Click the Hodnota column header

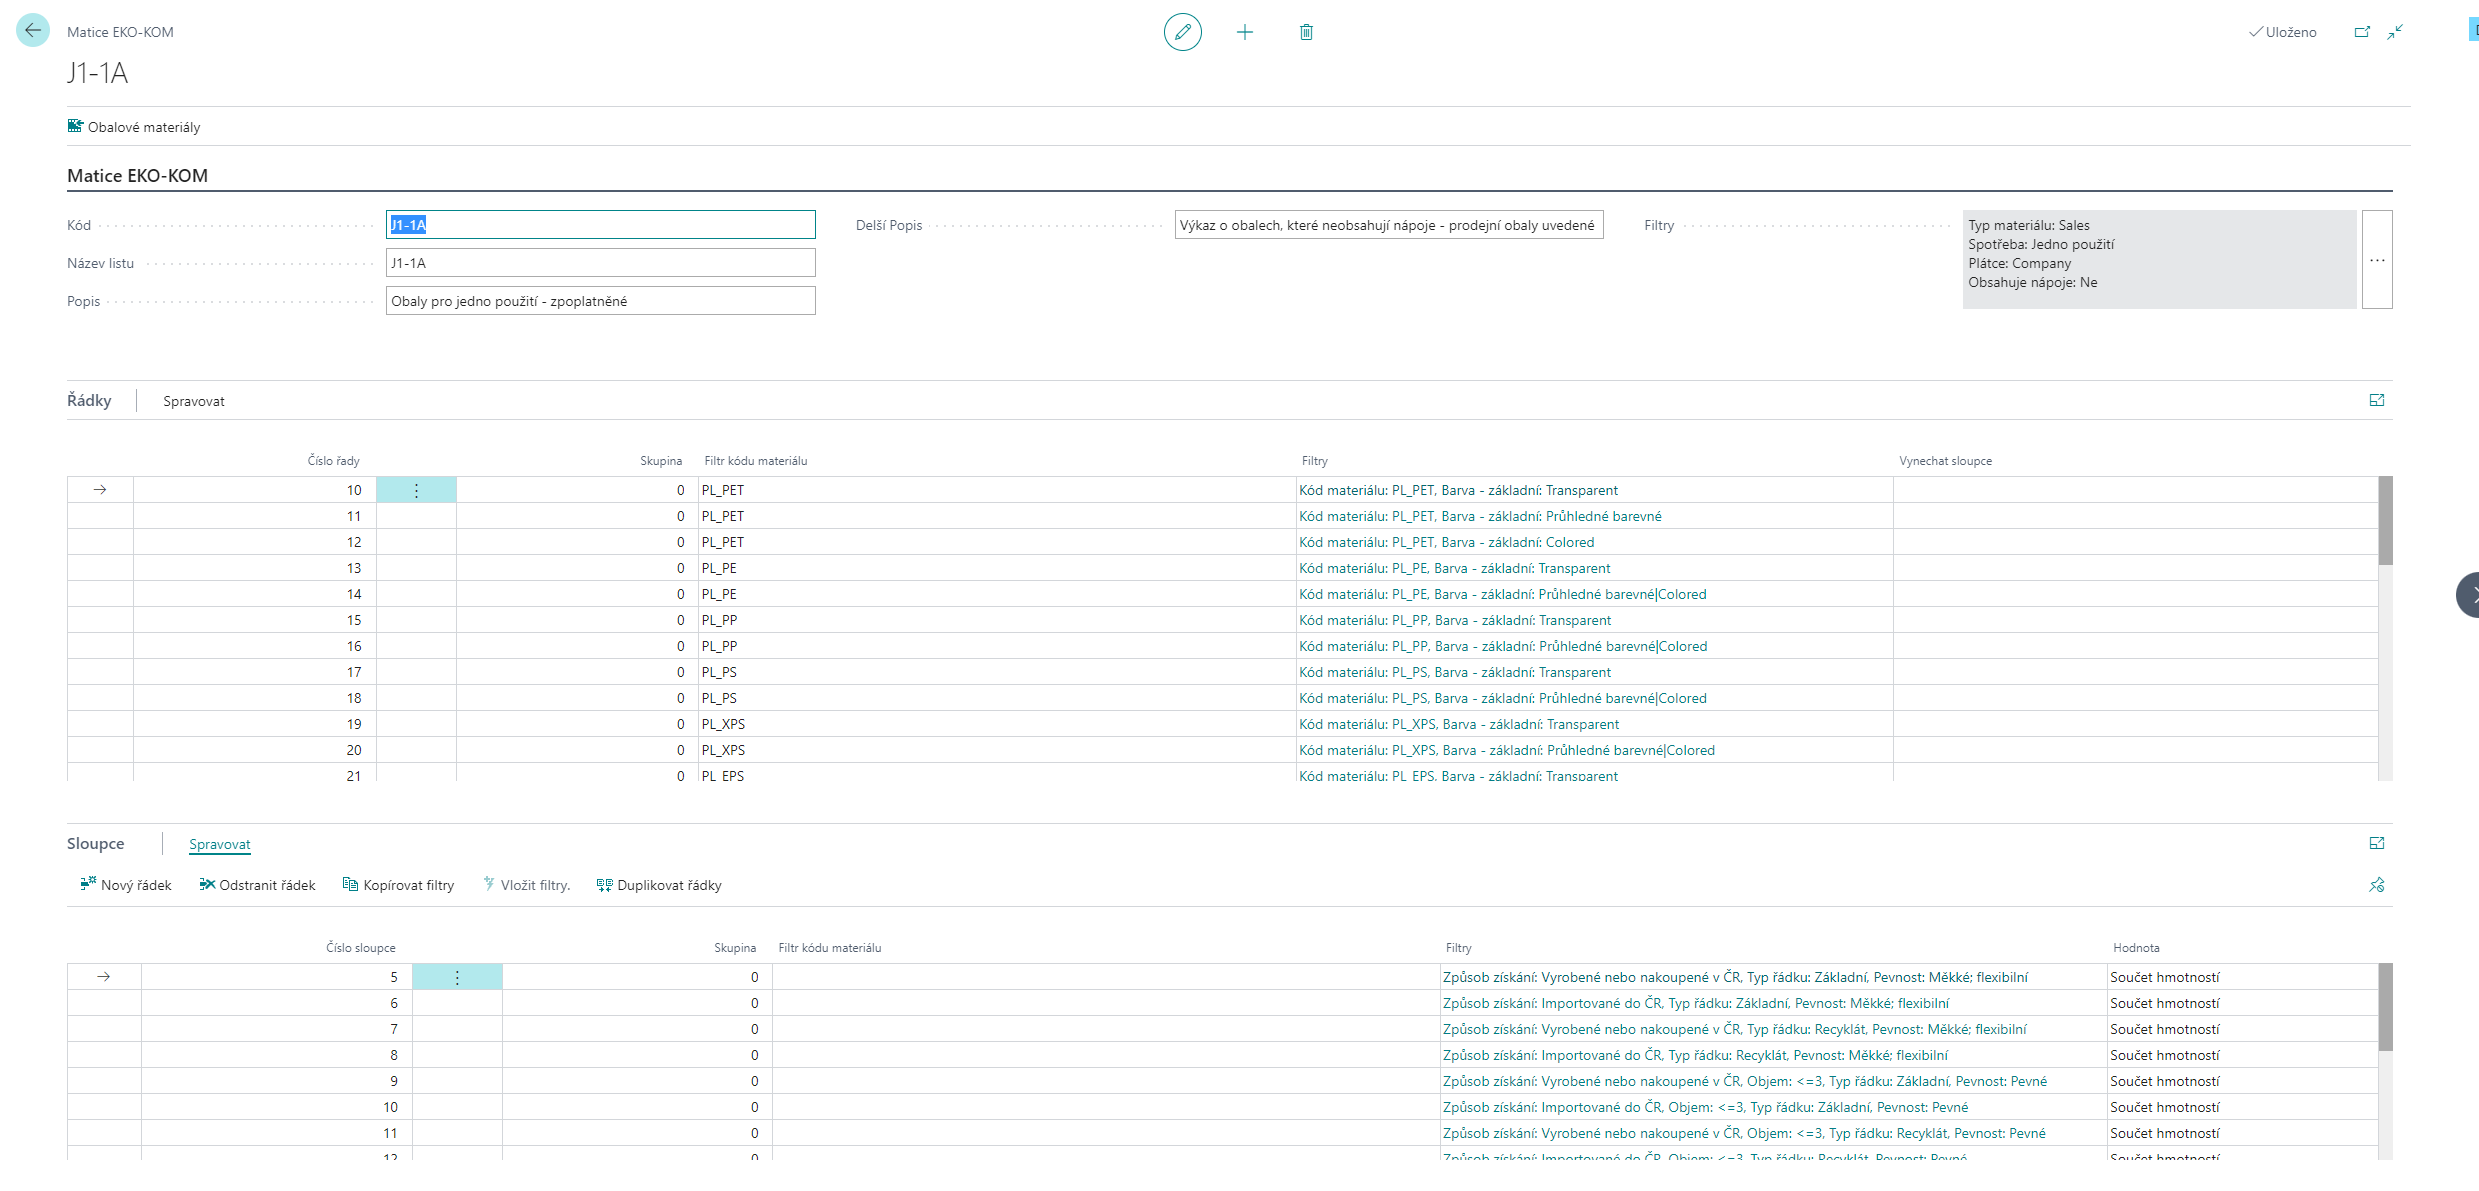click(x=2136, y=948)
